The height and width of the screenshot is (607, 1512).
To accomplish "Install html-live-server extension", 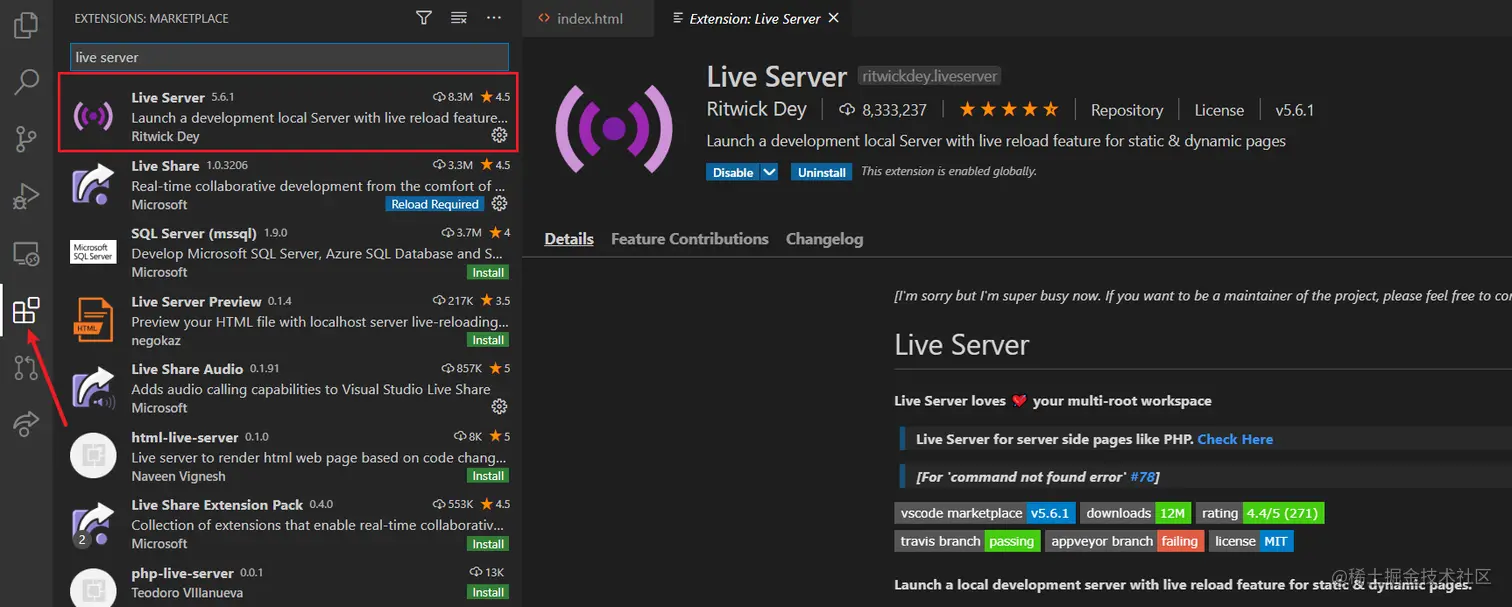I will tap(488, 476).
